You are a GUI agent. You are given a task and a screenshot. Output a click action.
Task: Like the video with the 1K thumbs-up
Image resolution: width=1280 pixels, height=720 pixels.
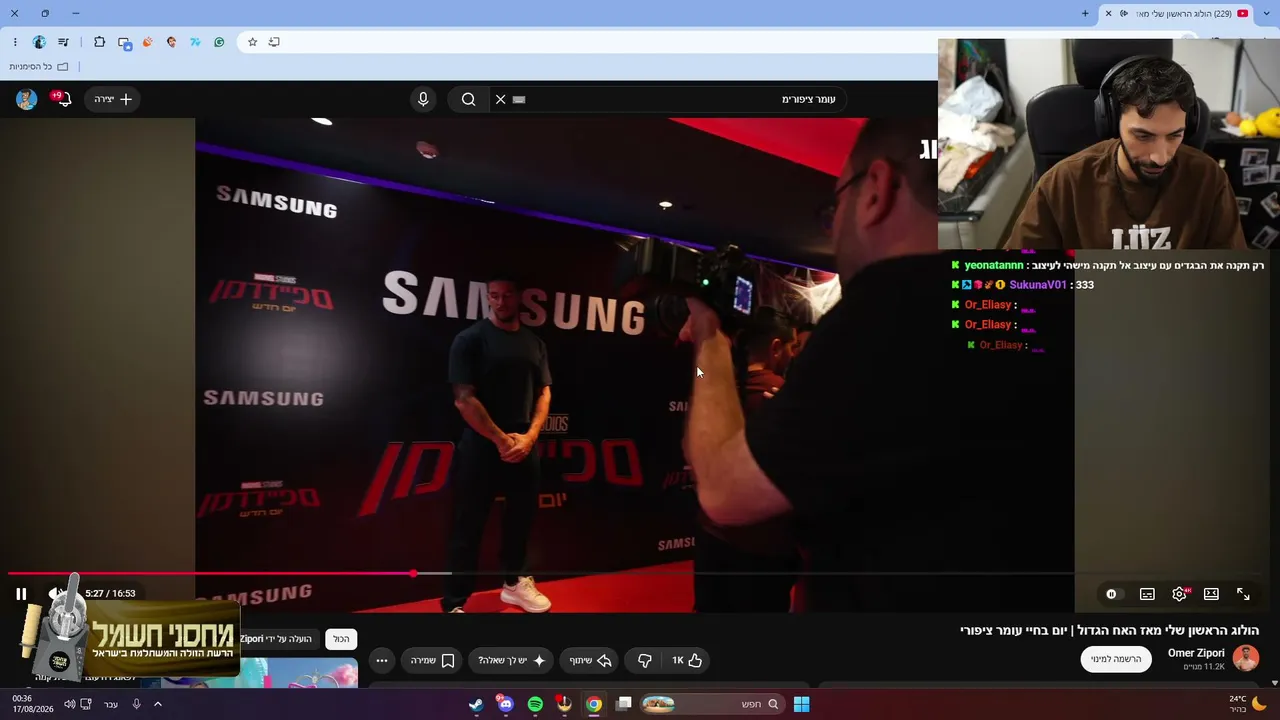click(687, 660)
